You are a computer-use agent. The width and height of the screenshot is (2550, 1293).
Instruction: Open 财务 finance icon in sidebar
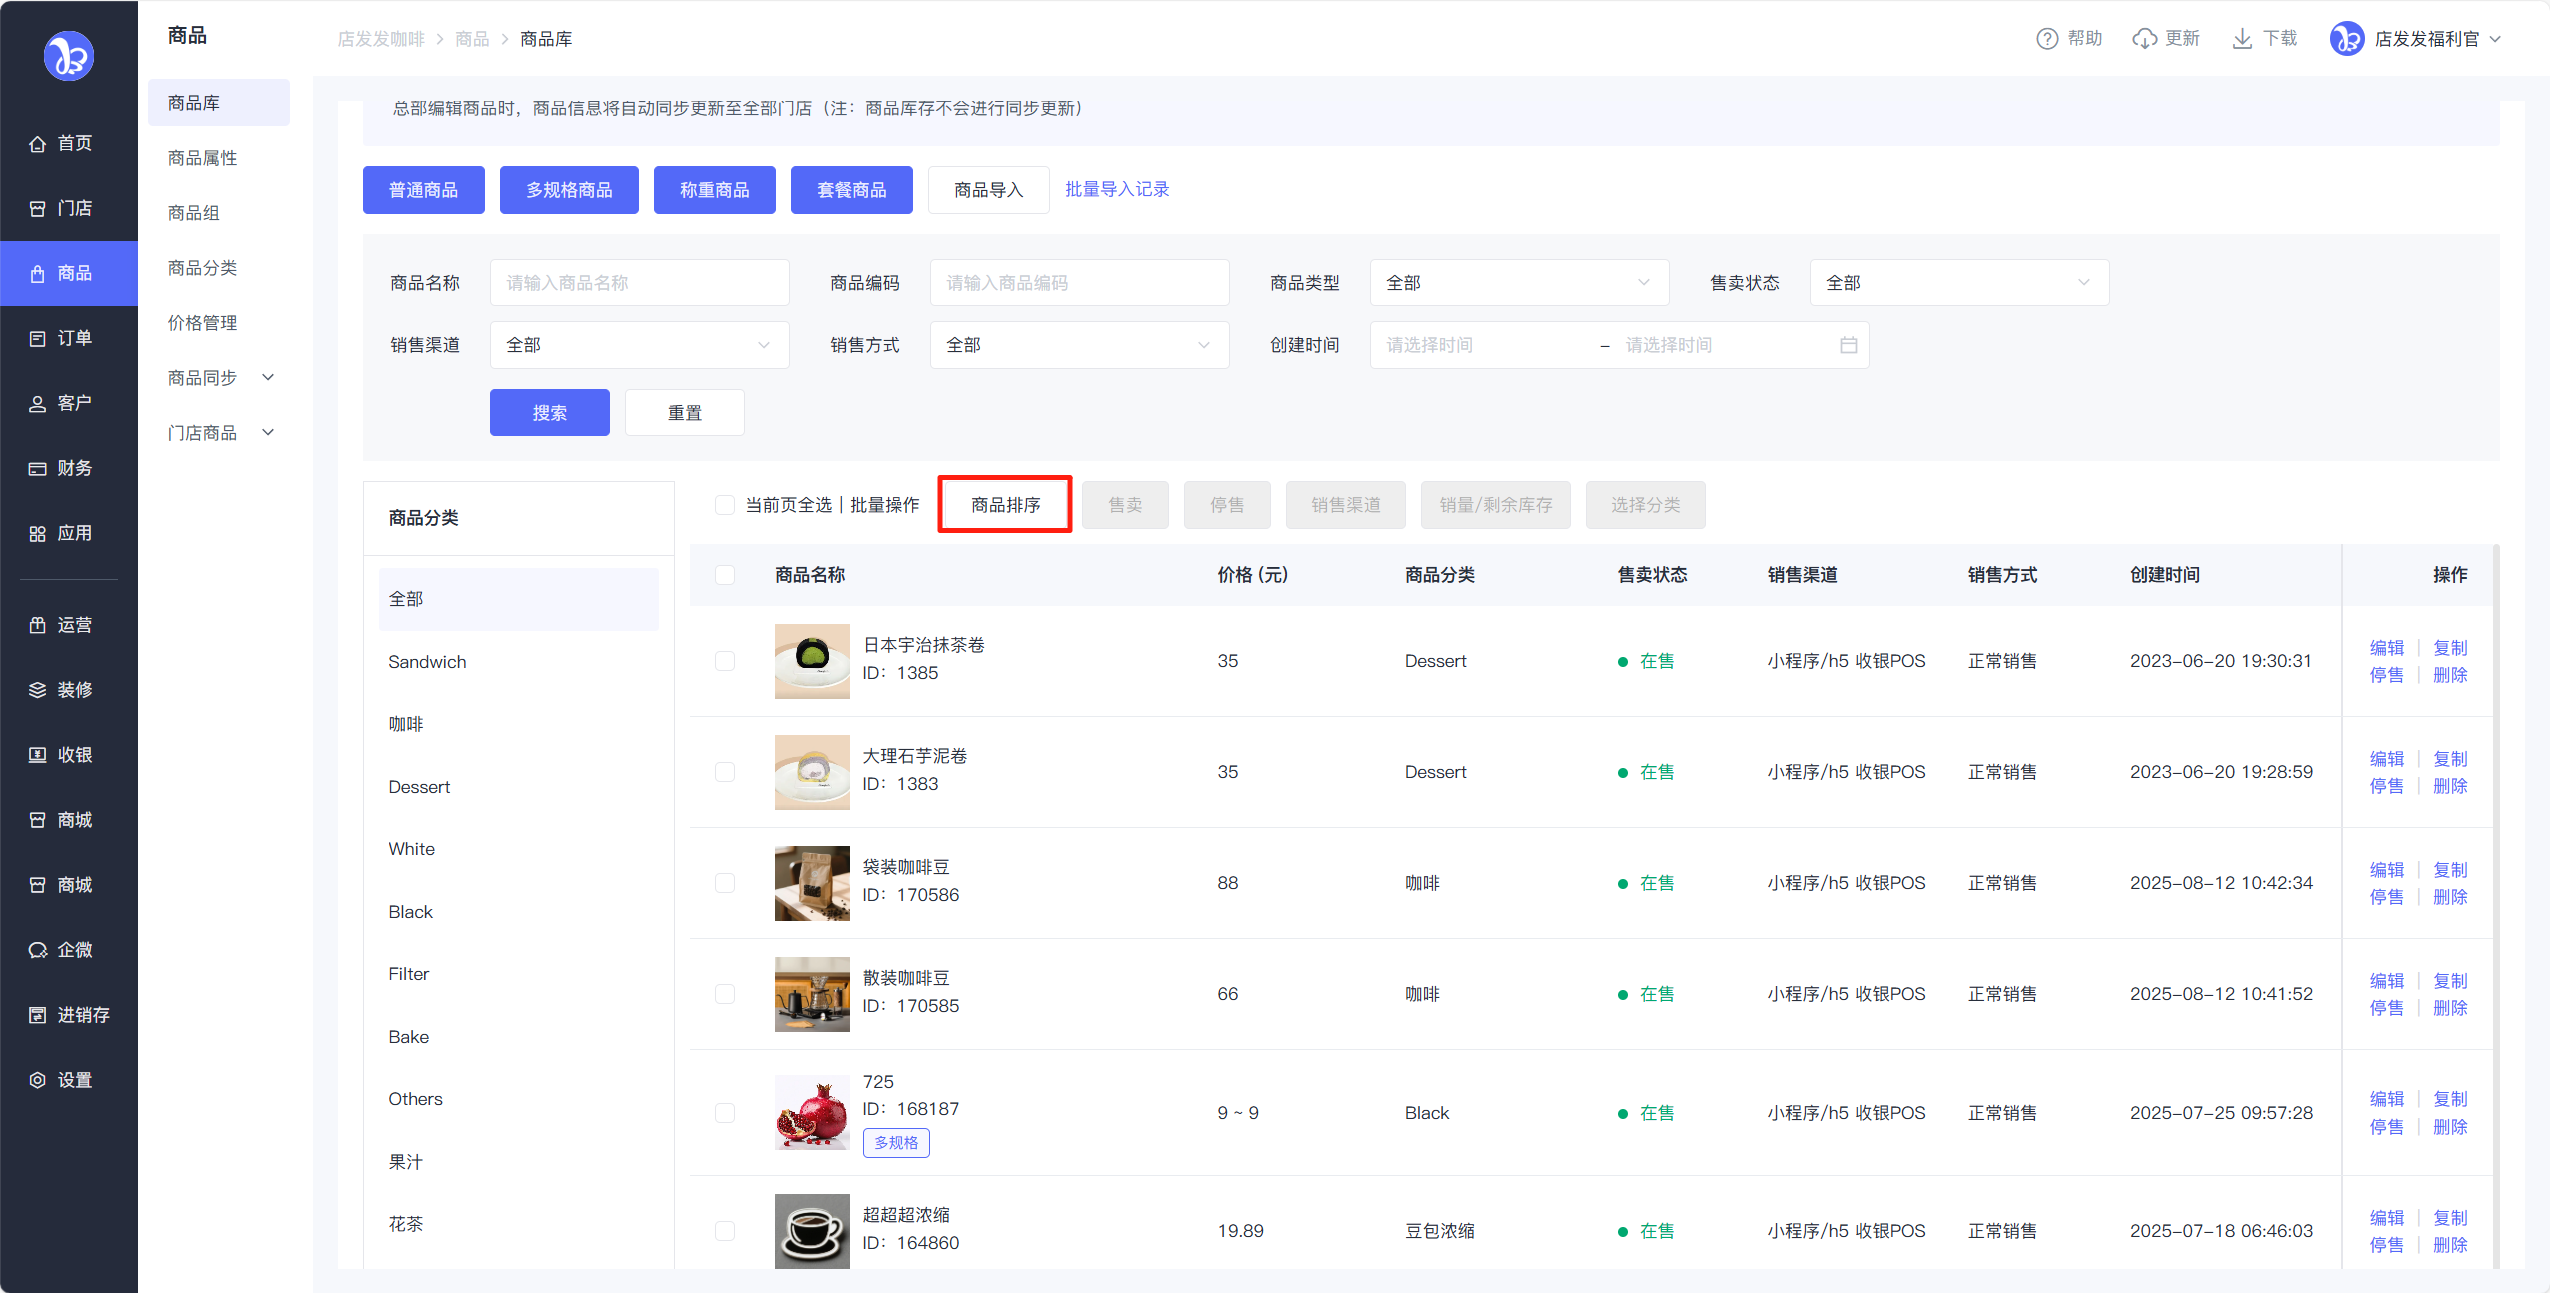[x=38, y=469]
